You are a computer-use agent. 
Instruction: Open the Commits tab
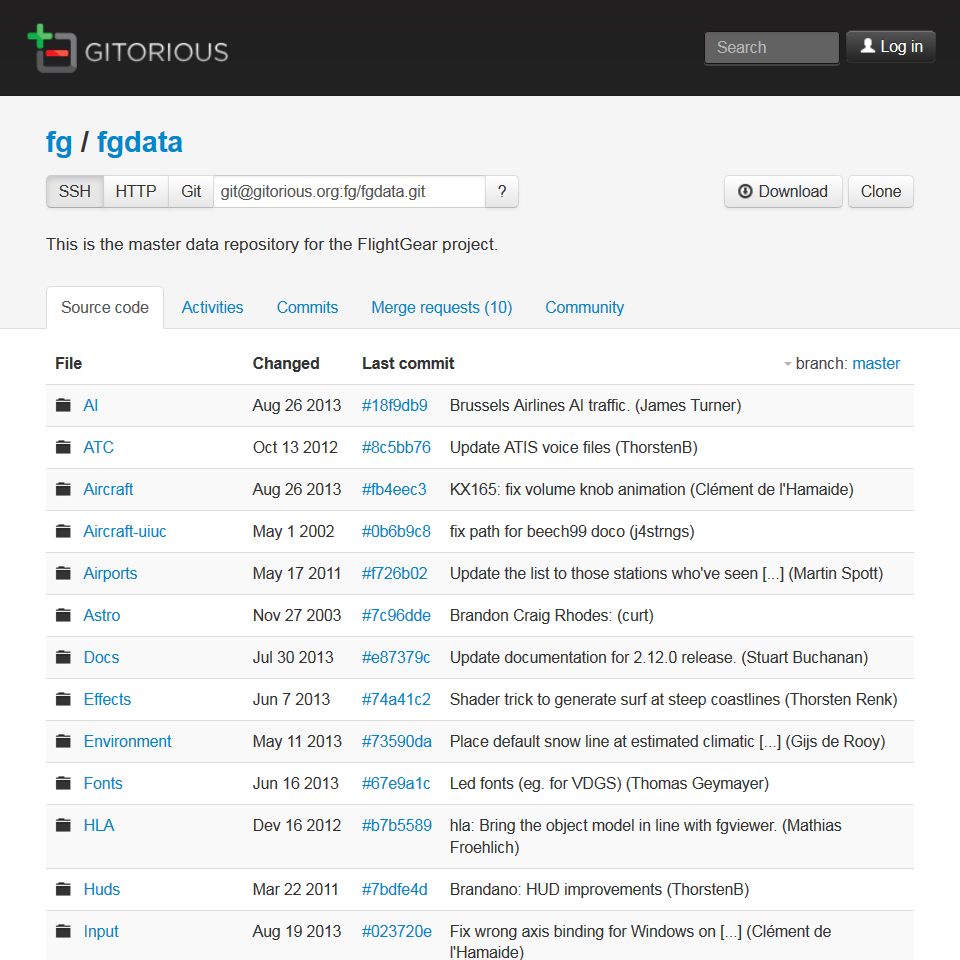coord(307,307)
